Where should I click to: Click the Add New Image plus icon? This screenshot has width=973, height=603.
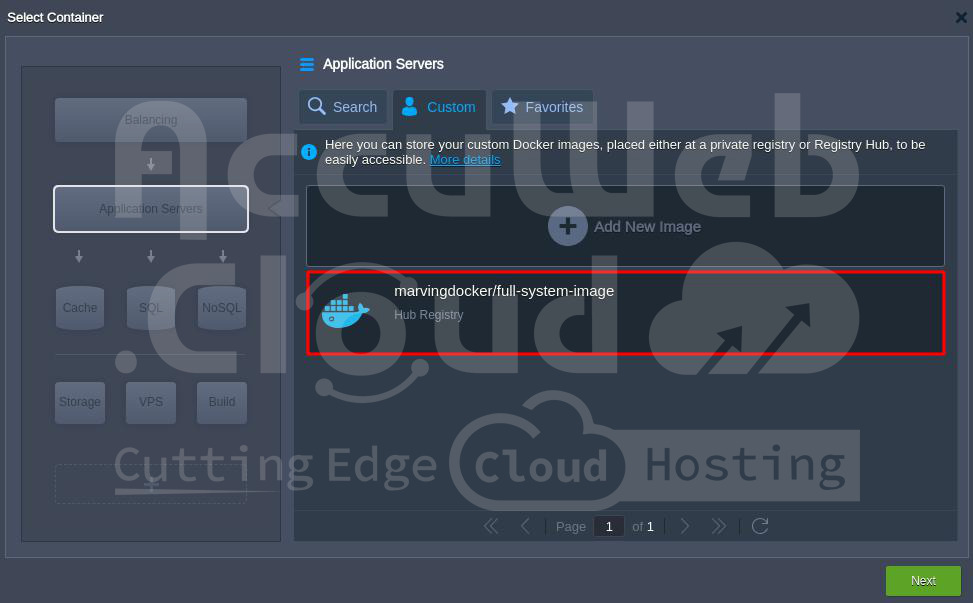(x=567, y=226)
